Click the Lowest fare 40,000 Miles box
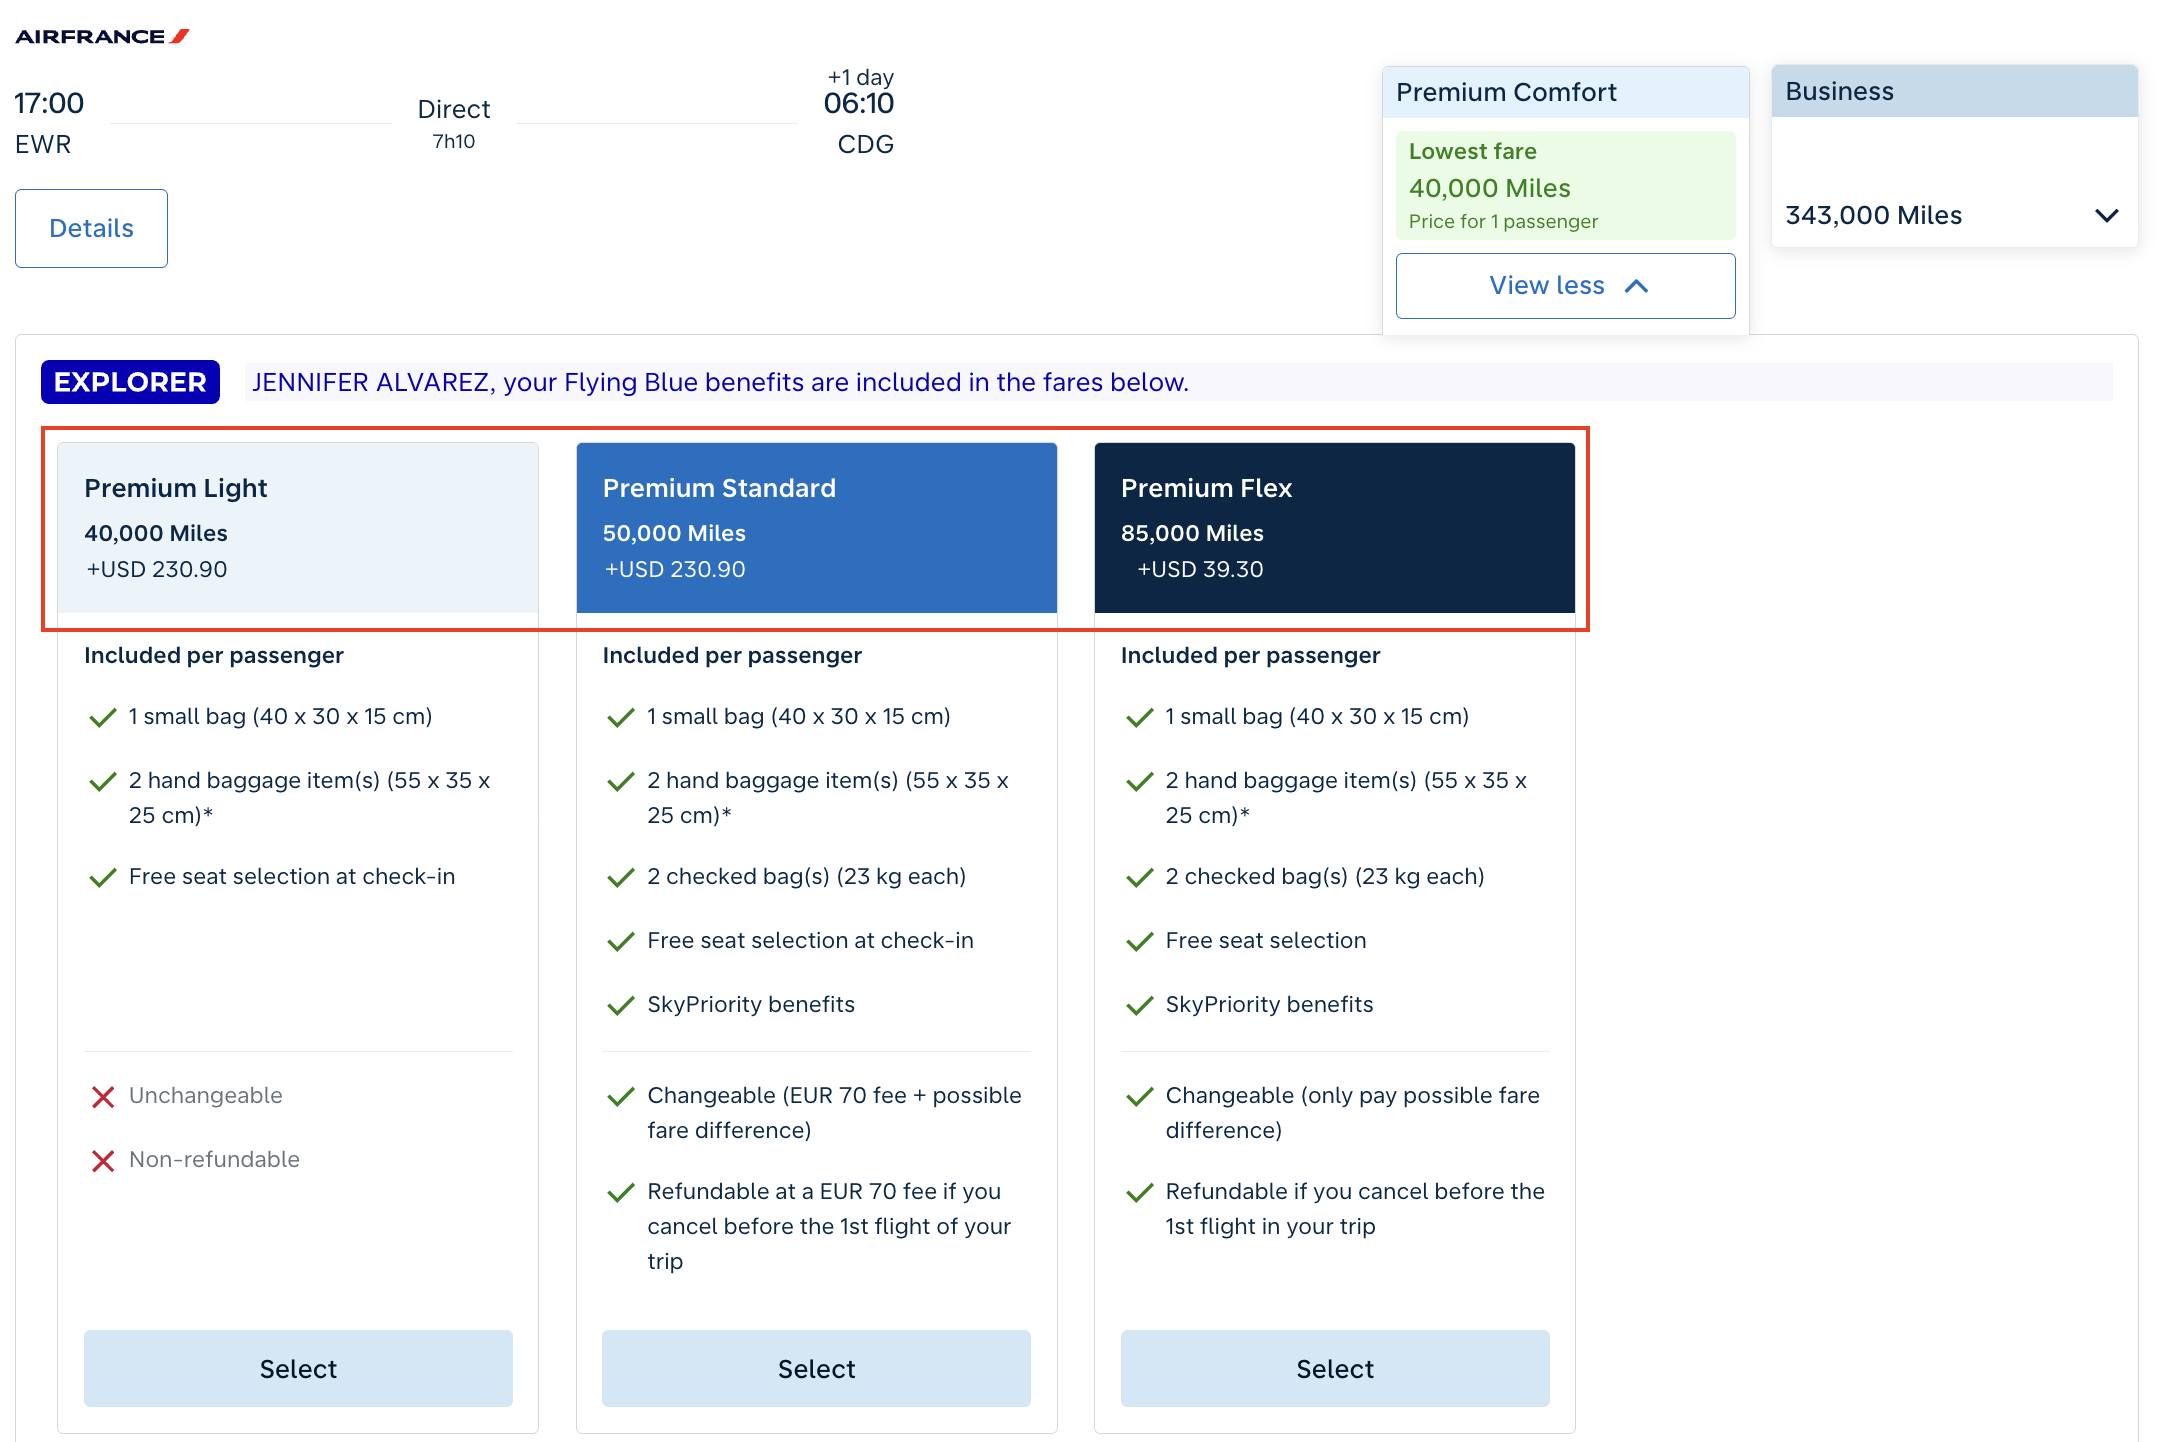The width and height of the screenshot is (2160, 1442). click(1565, 186)
